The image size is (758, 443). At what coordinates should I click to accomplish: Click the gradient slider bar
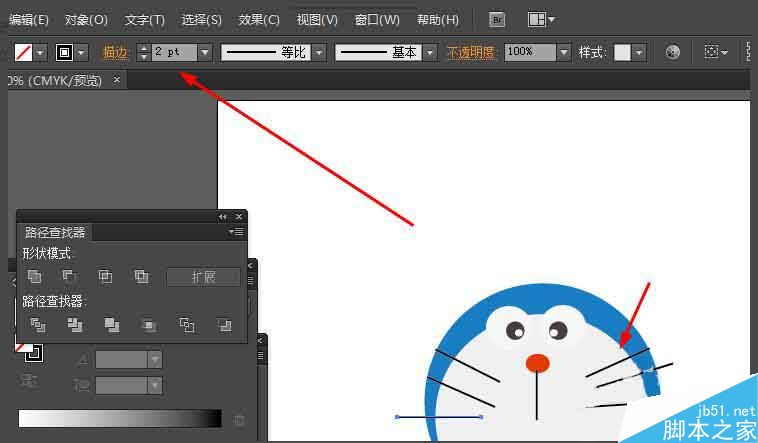coord(120,418)
